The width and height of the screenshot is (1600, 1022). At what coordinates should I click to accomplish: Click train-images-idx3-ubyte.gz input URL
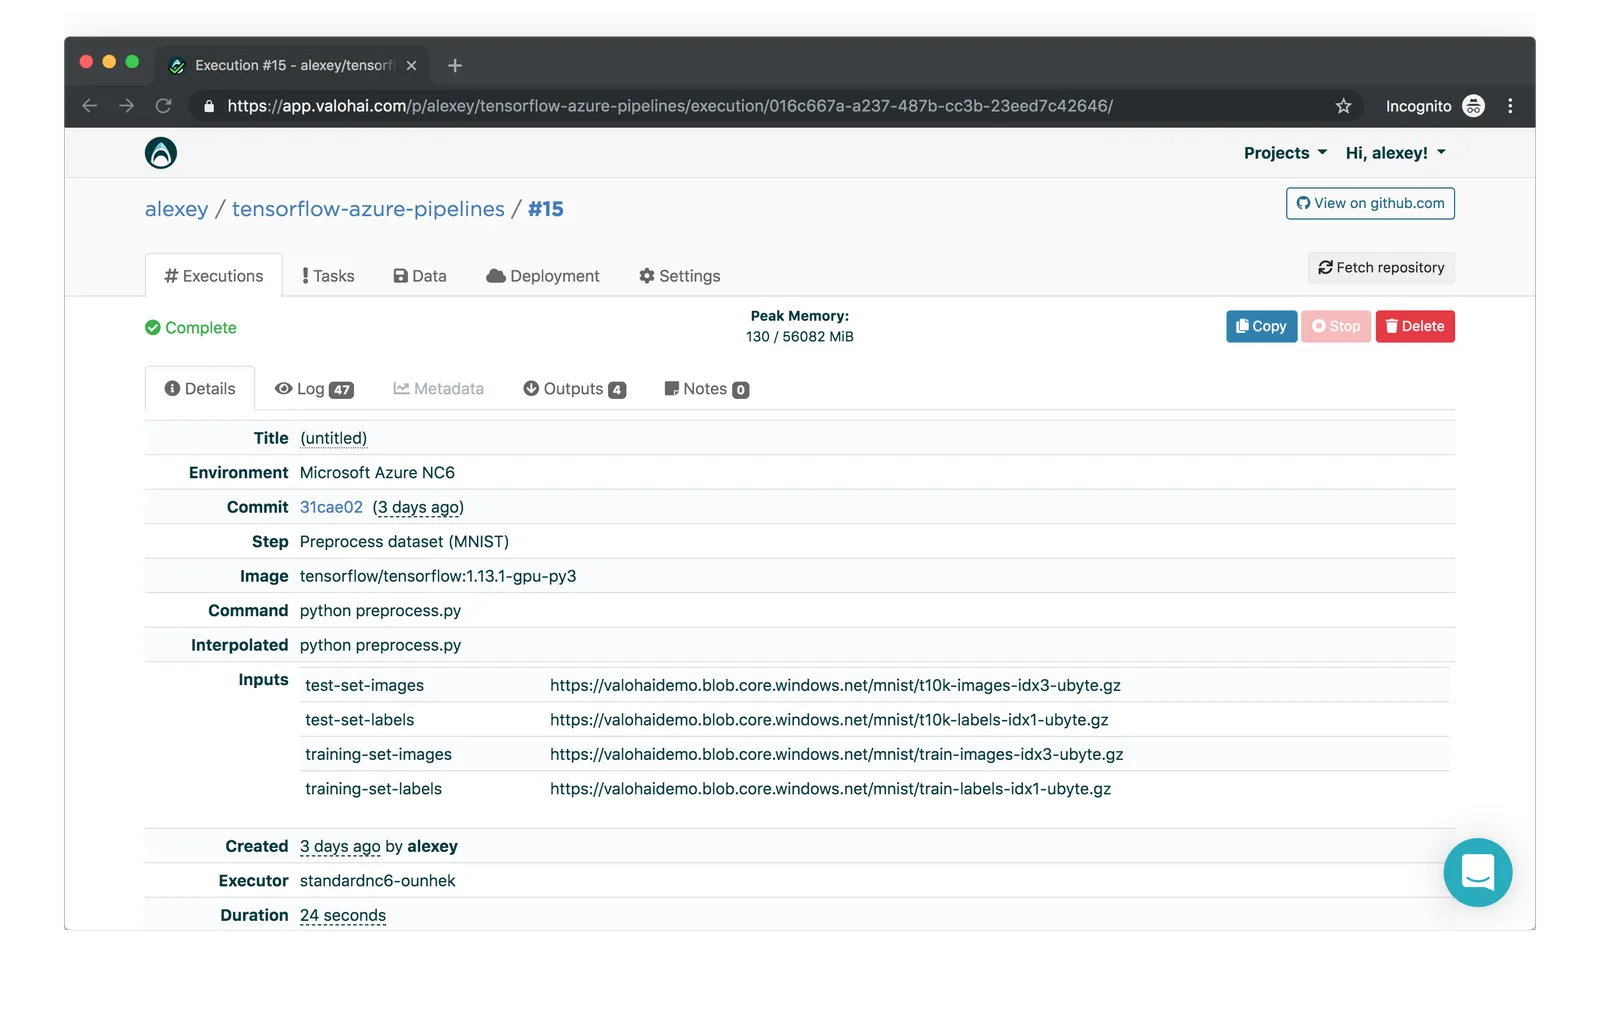tap(837, 754)
